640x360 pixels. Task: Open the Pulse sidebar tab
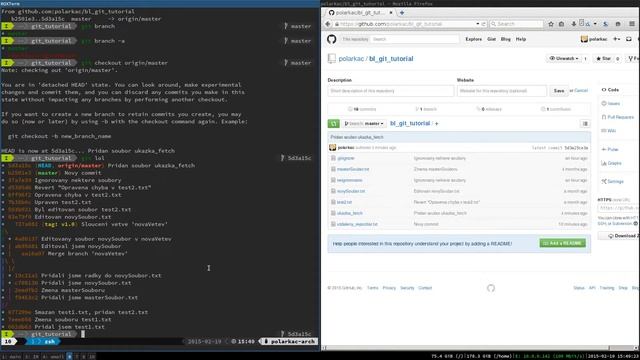610,149
